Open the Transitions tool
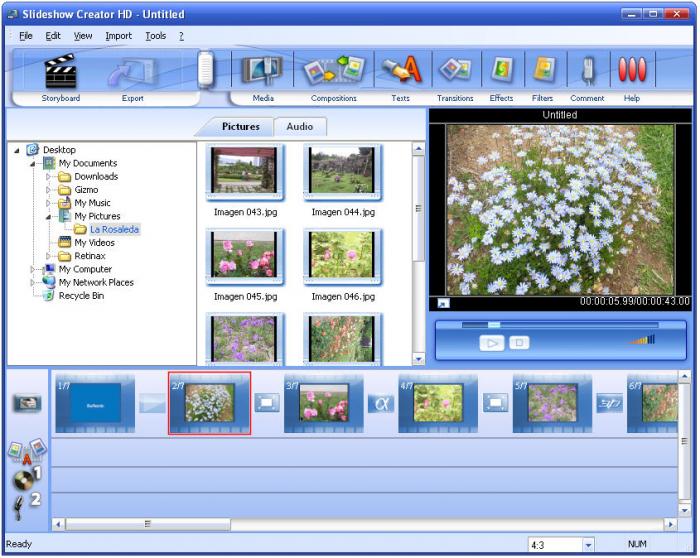The width and height of the screenshot is (700, 558). coord(455,70)
